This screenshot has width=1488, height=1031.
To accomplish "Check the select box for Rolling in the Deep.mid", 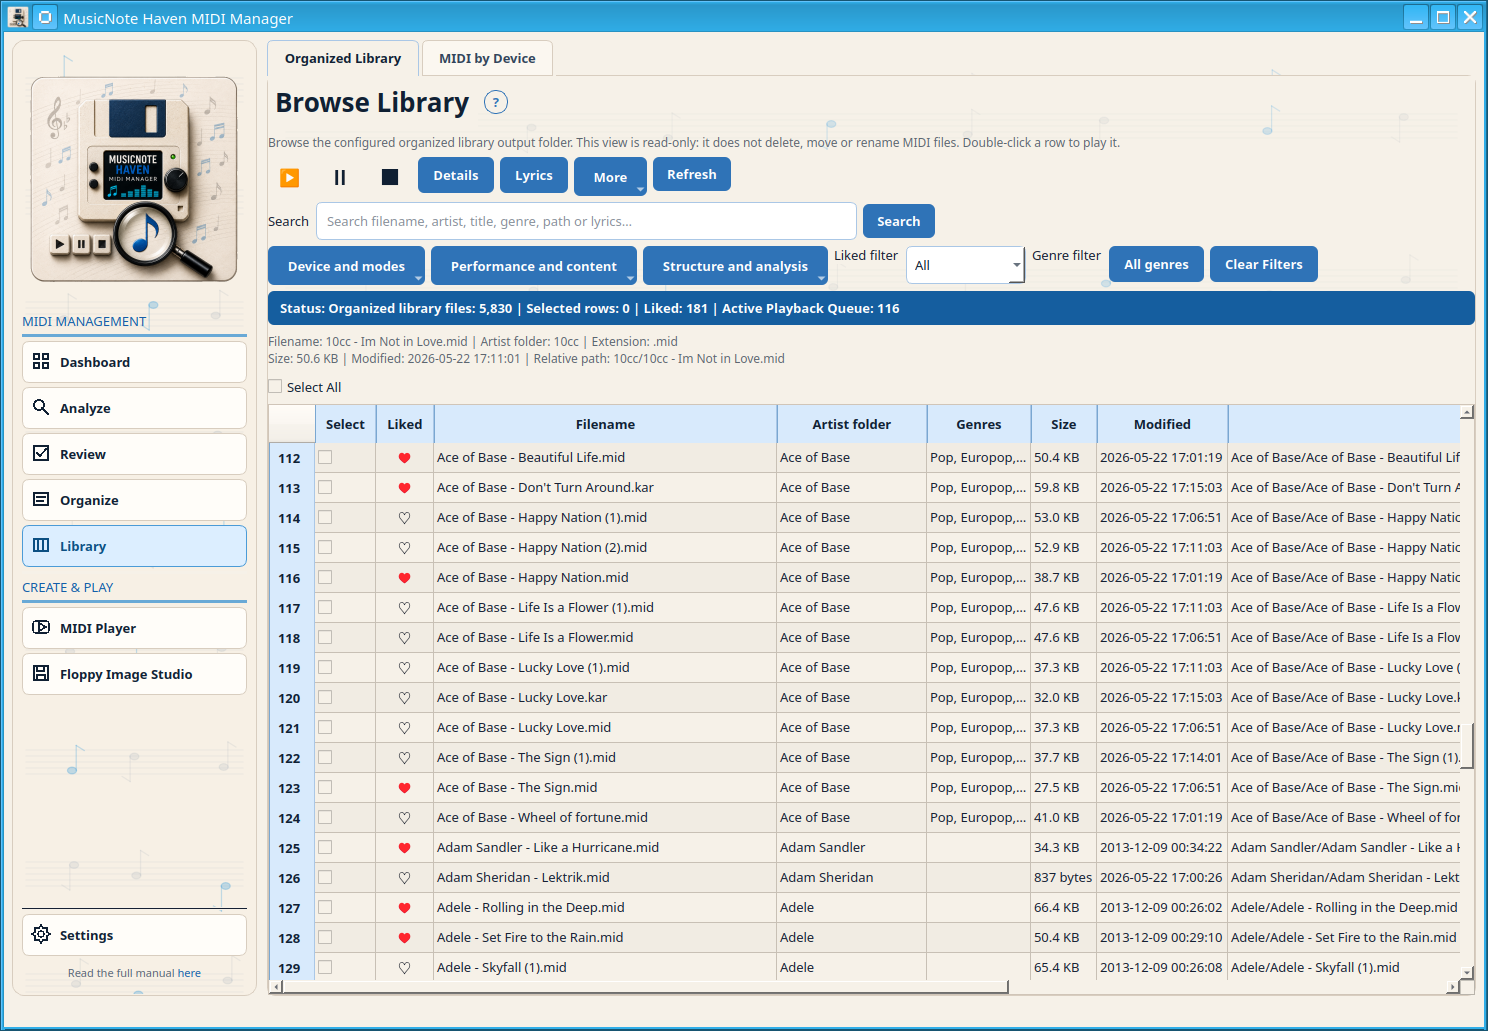I will pos(325,907).
